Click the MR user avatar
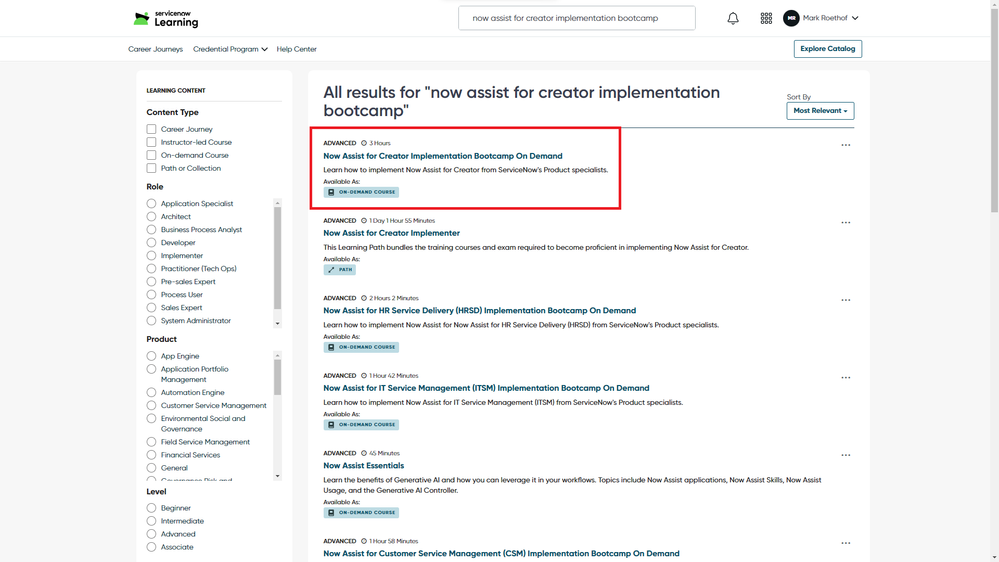Screen dimensions: 999x562 pyautogui.click(x=791, y=18)
